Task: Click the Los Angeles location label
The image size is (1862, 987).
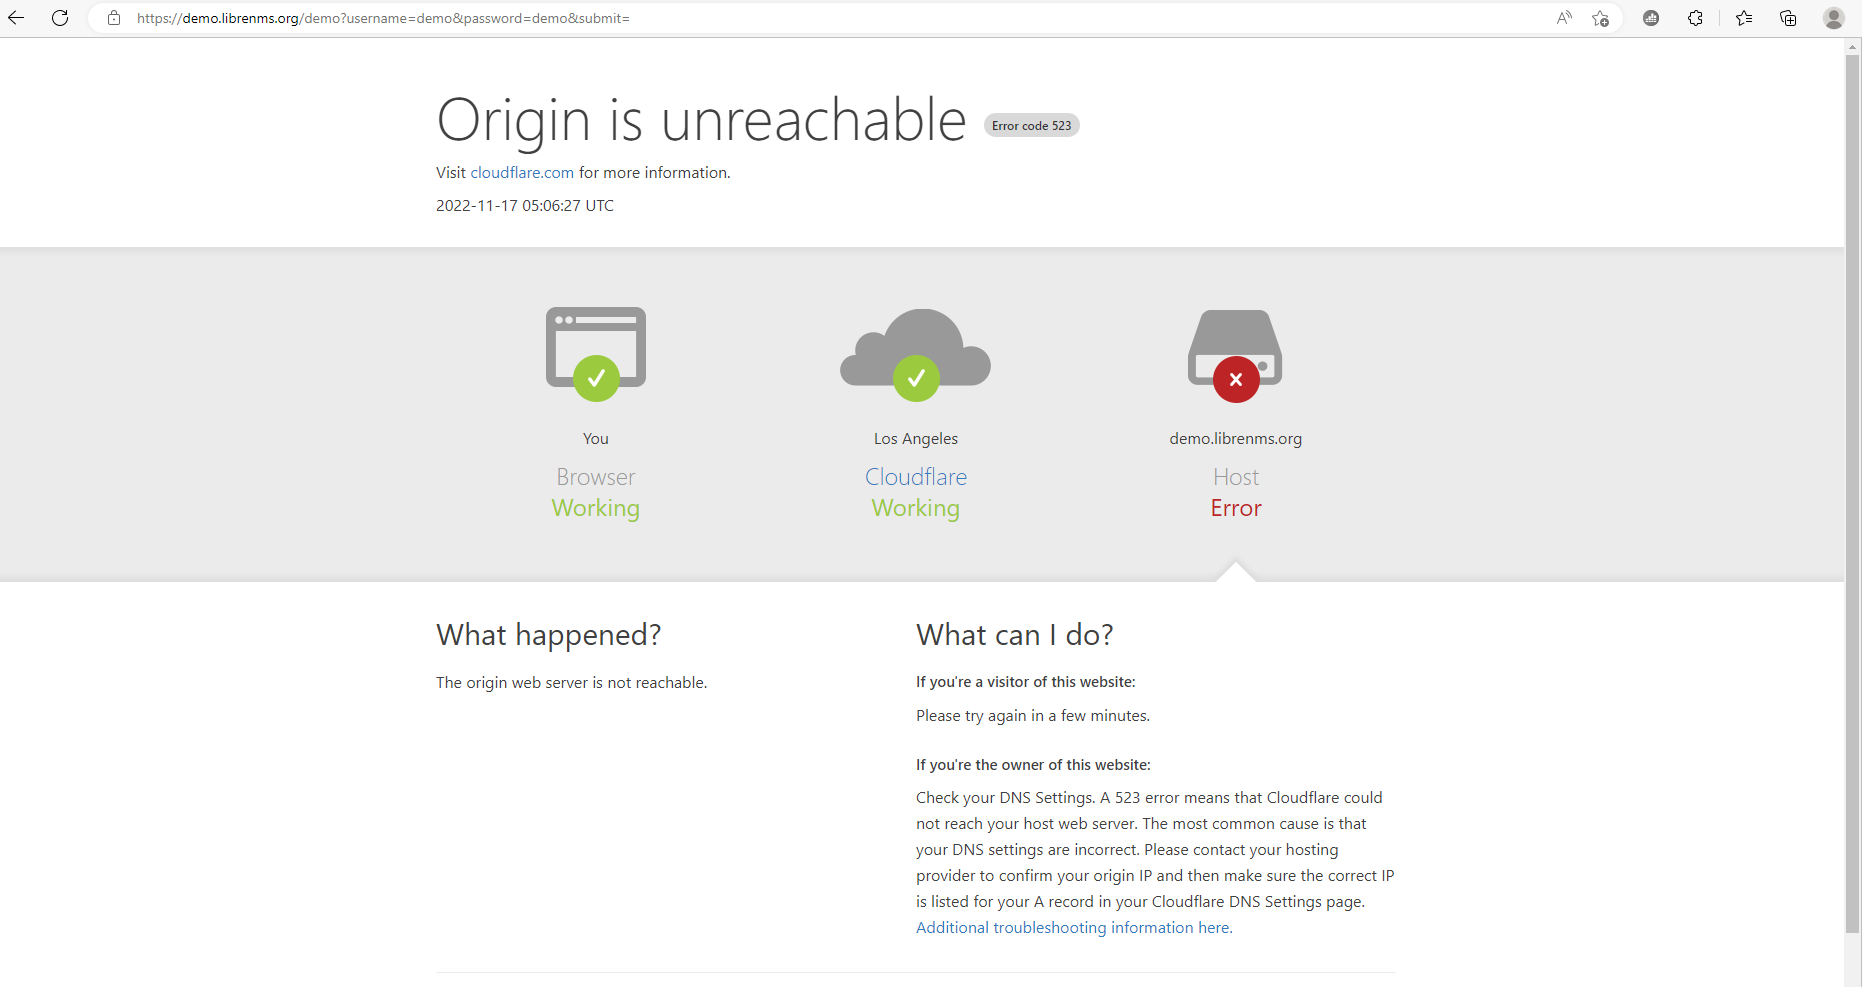Action: tap(916, 438)
